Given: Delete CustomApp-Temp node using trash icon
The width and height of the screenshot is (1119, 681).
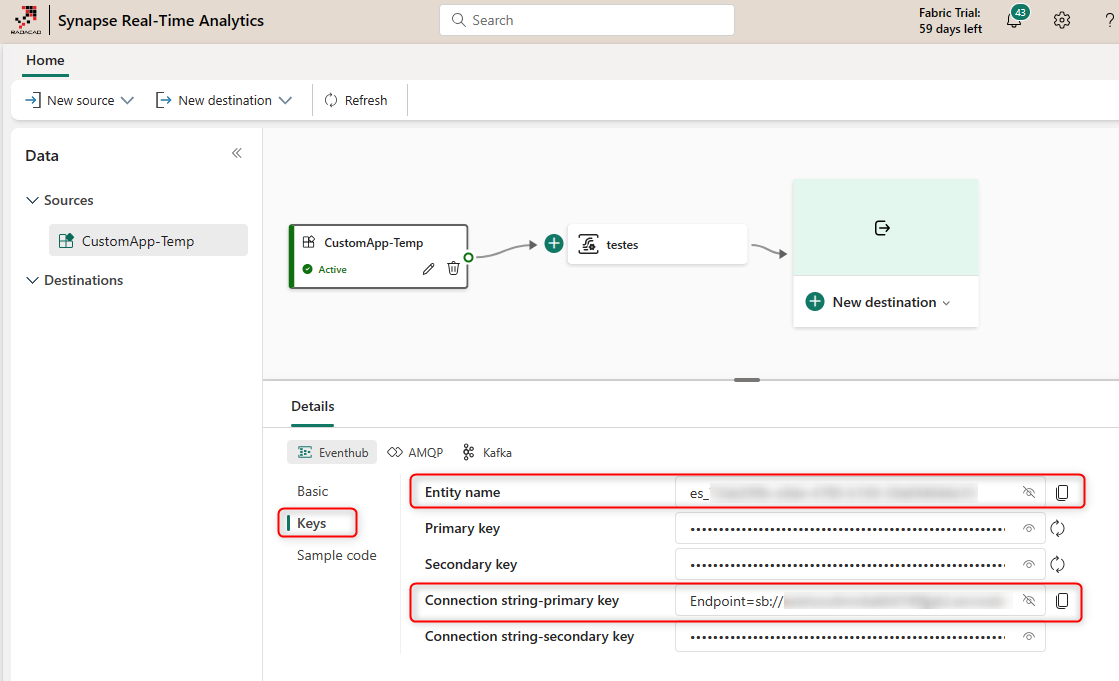Looking at the screenshot, I should [x=453, y=268].
